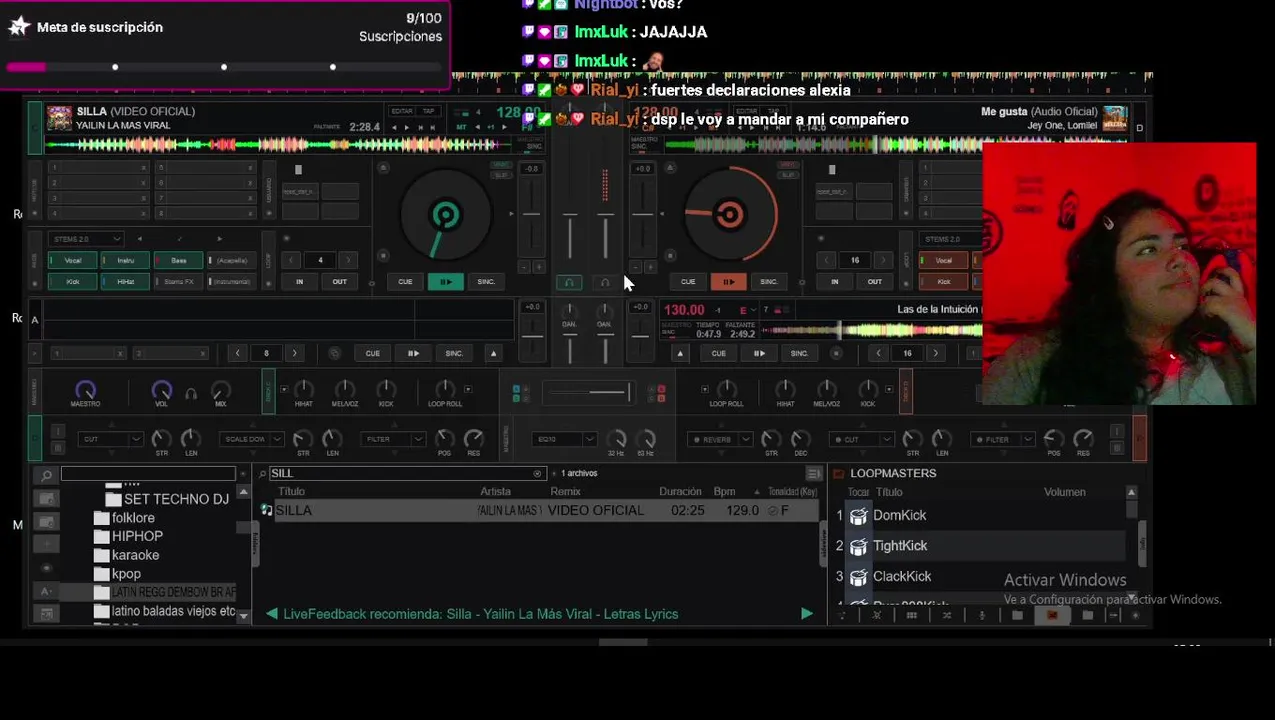Clear the SILL search text
The width and height of the screenshot is (1275, 720).
[537, 473]
